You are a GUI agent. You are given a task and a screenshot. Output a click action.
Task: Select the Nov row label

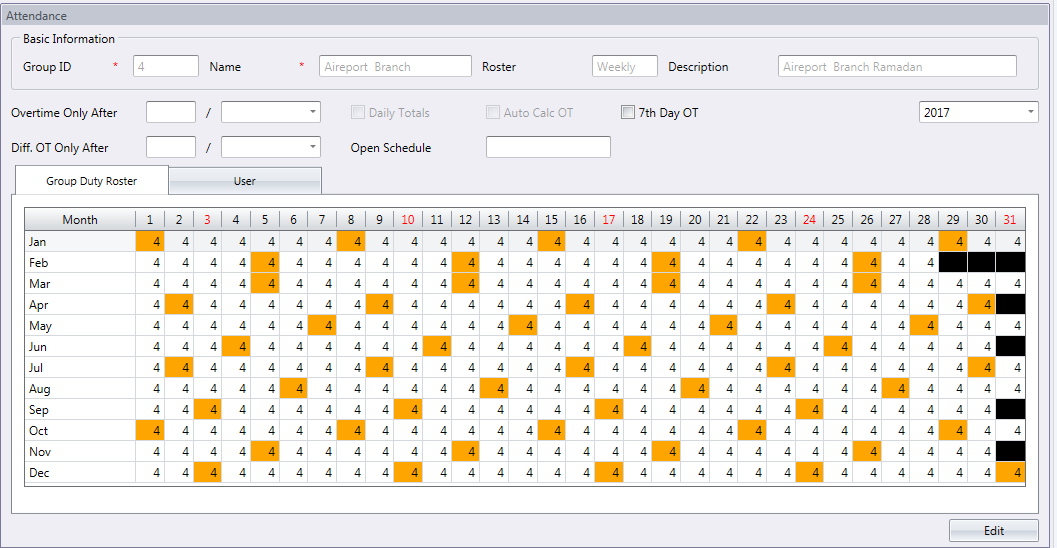(80, 452)
